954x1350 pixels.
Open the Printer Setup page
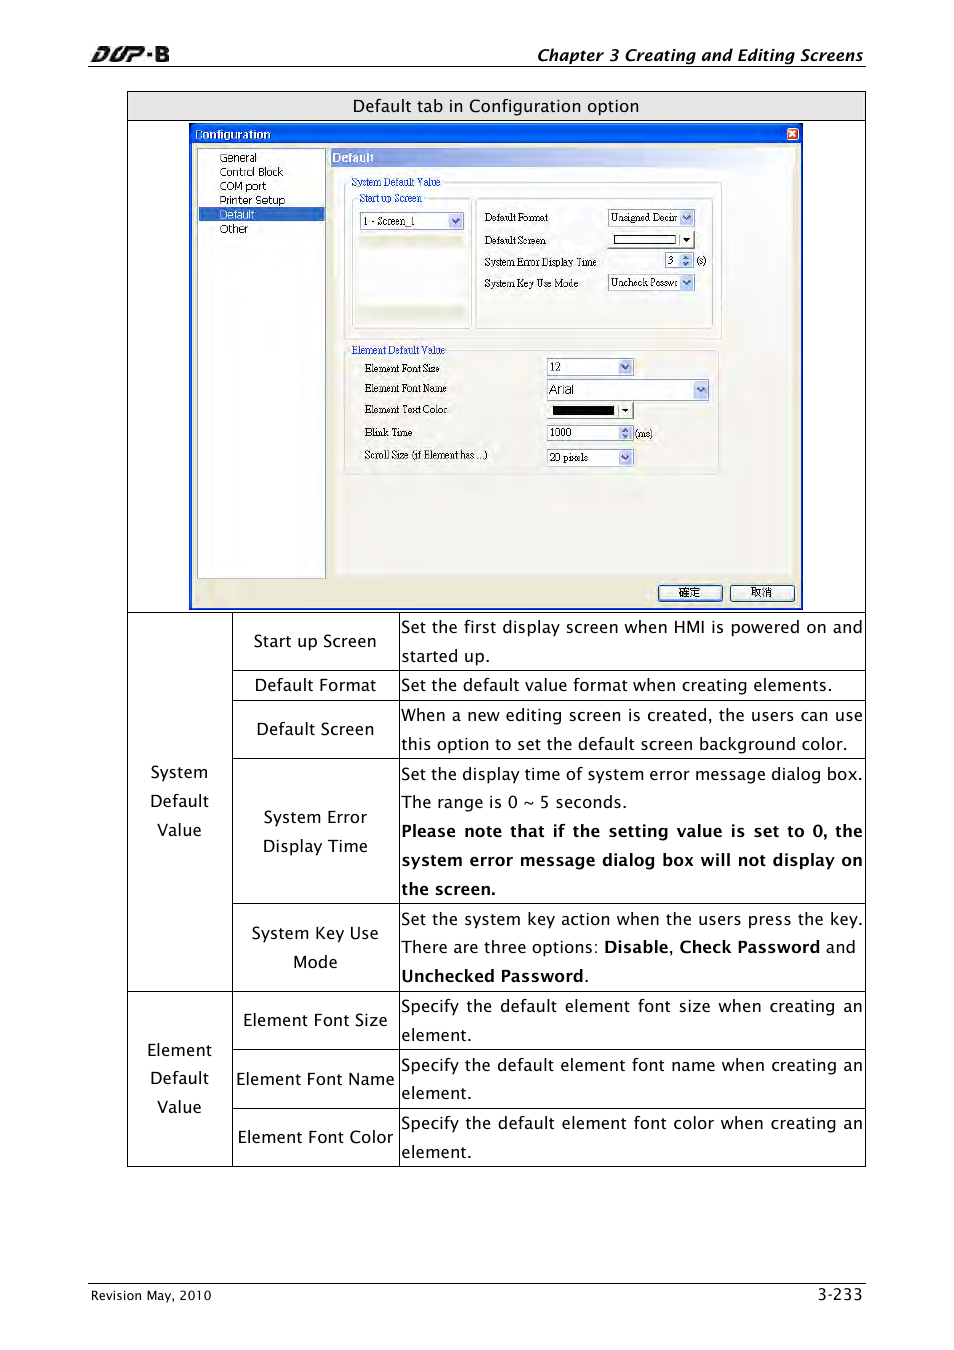coord(252,200)
